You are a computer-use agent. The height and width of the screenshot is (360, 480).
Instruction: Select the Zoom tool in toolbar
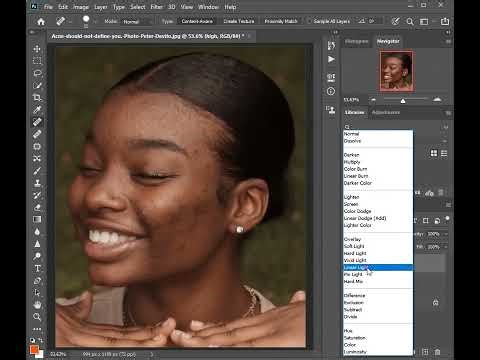(37, 317)
